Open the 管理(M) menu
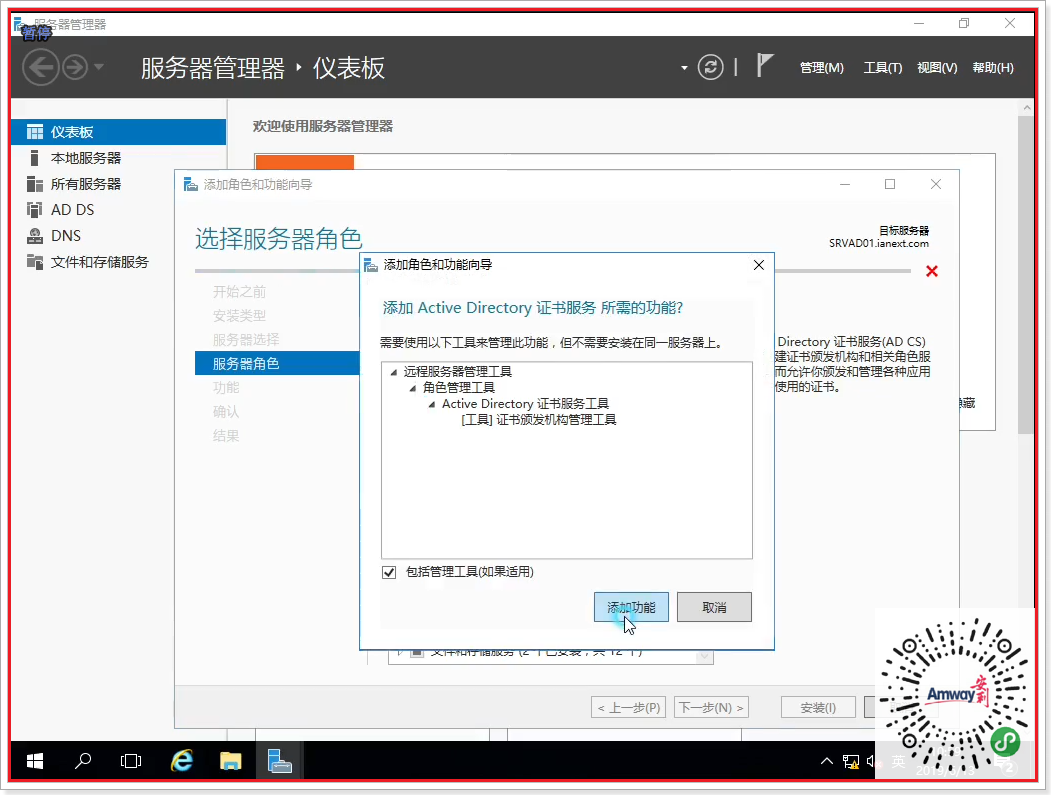 [822, 68]
